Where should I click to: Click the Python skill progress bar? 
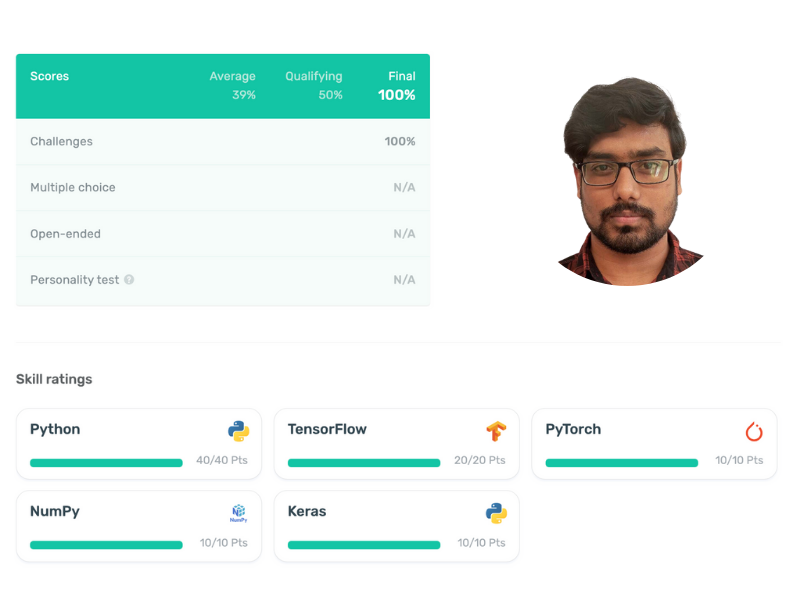point(106,463)
